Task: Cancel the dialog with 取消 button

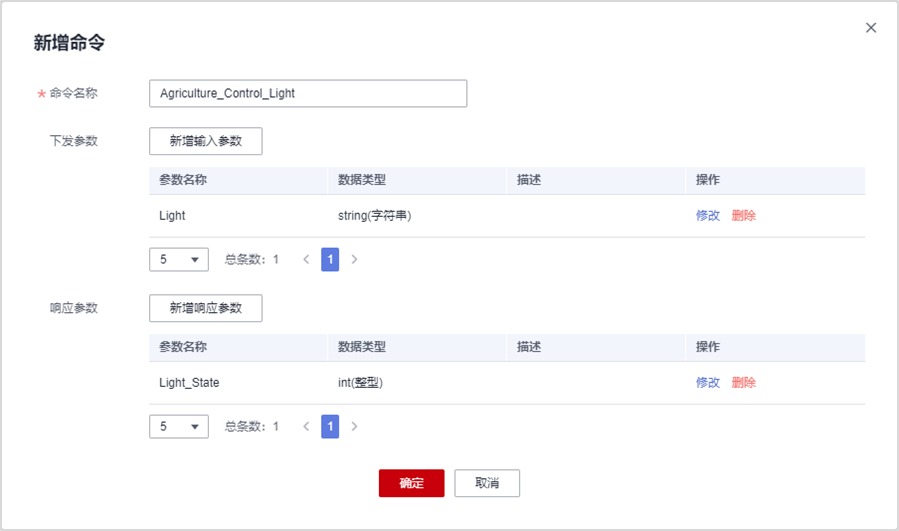Action: [x=487, y=483]
